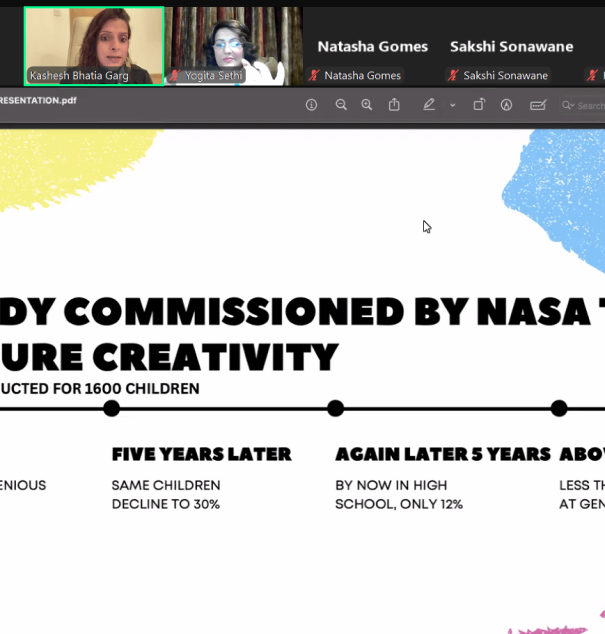
Task: Click the PRESENTATION.pdf window title
Action: 38,100
